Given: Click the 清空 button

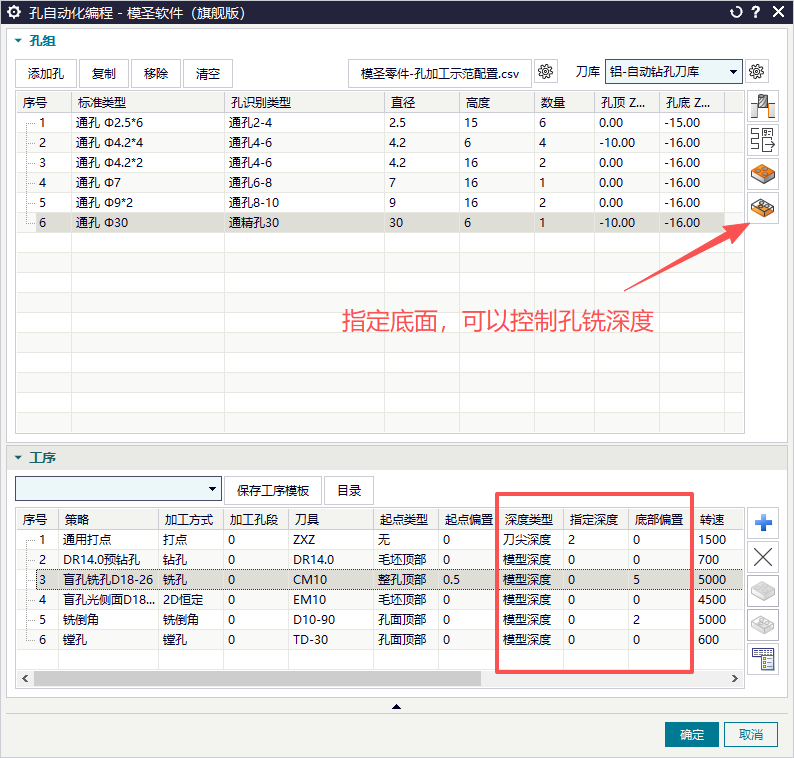Looking at the screenshot, I should (208, 73).
